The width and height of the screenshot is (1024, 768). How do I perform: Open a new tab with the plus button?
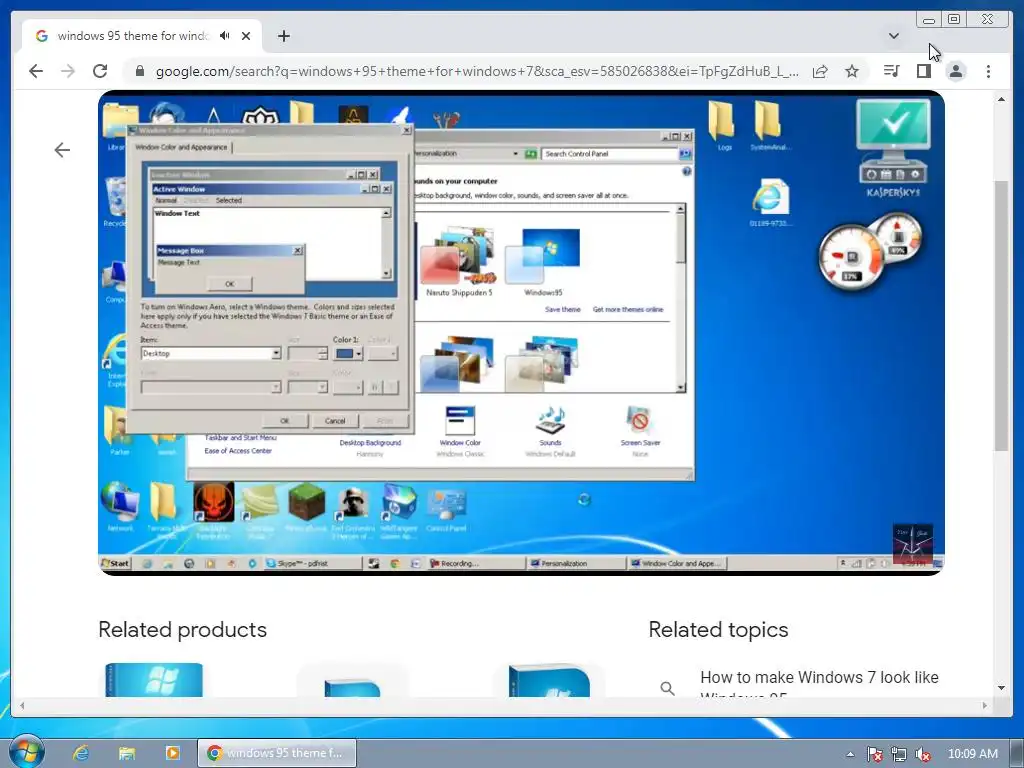(283, 36)
